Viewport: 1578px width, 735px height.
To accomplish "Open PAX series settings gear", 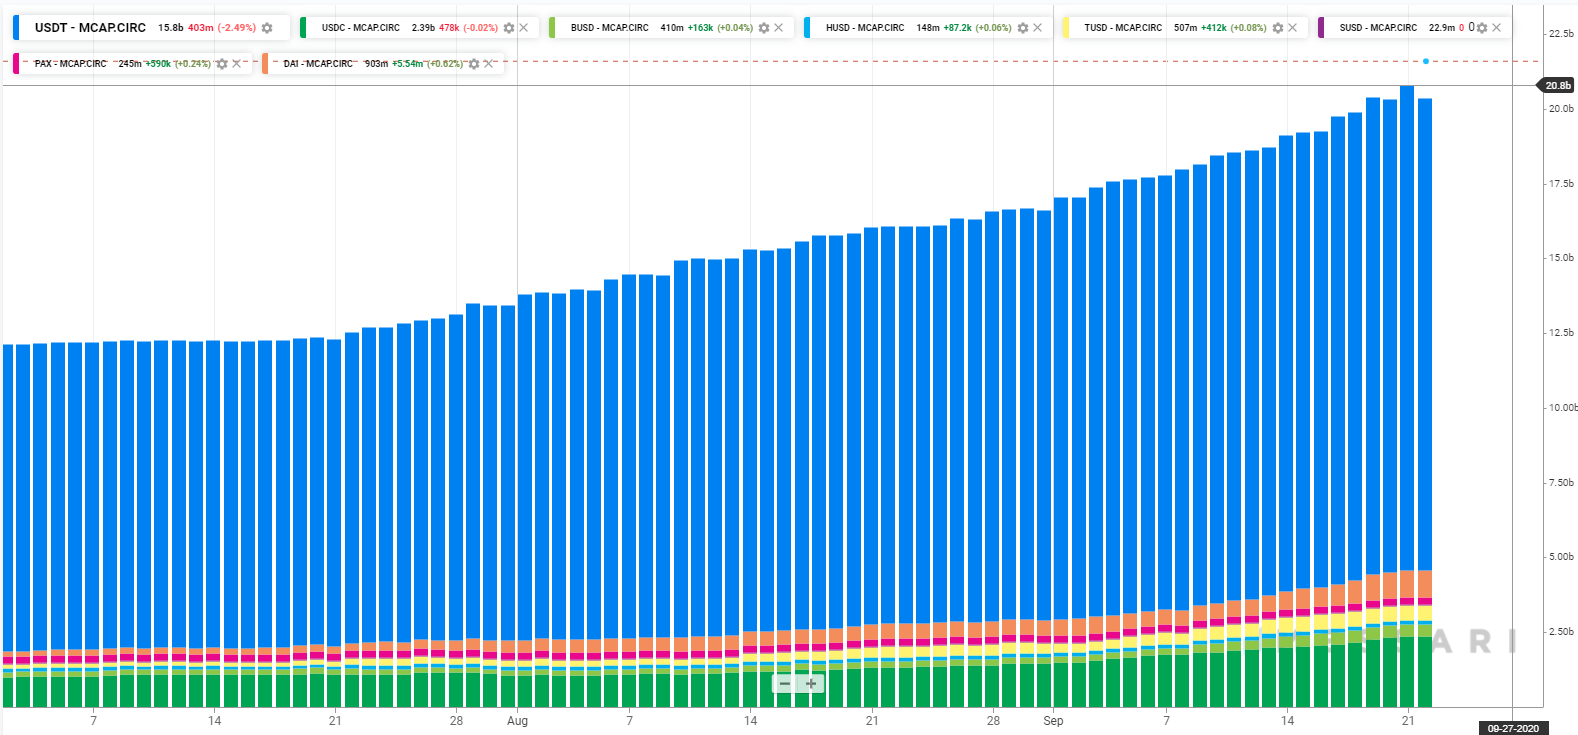I will (222, 64).
